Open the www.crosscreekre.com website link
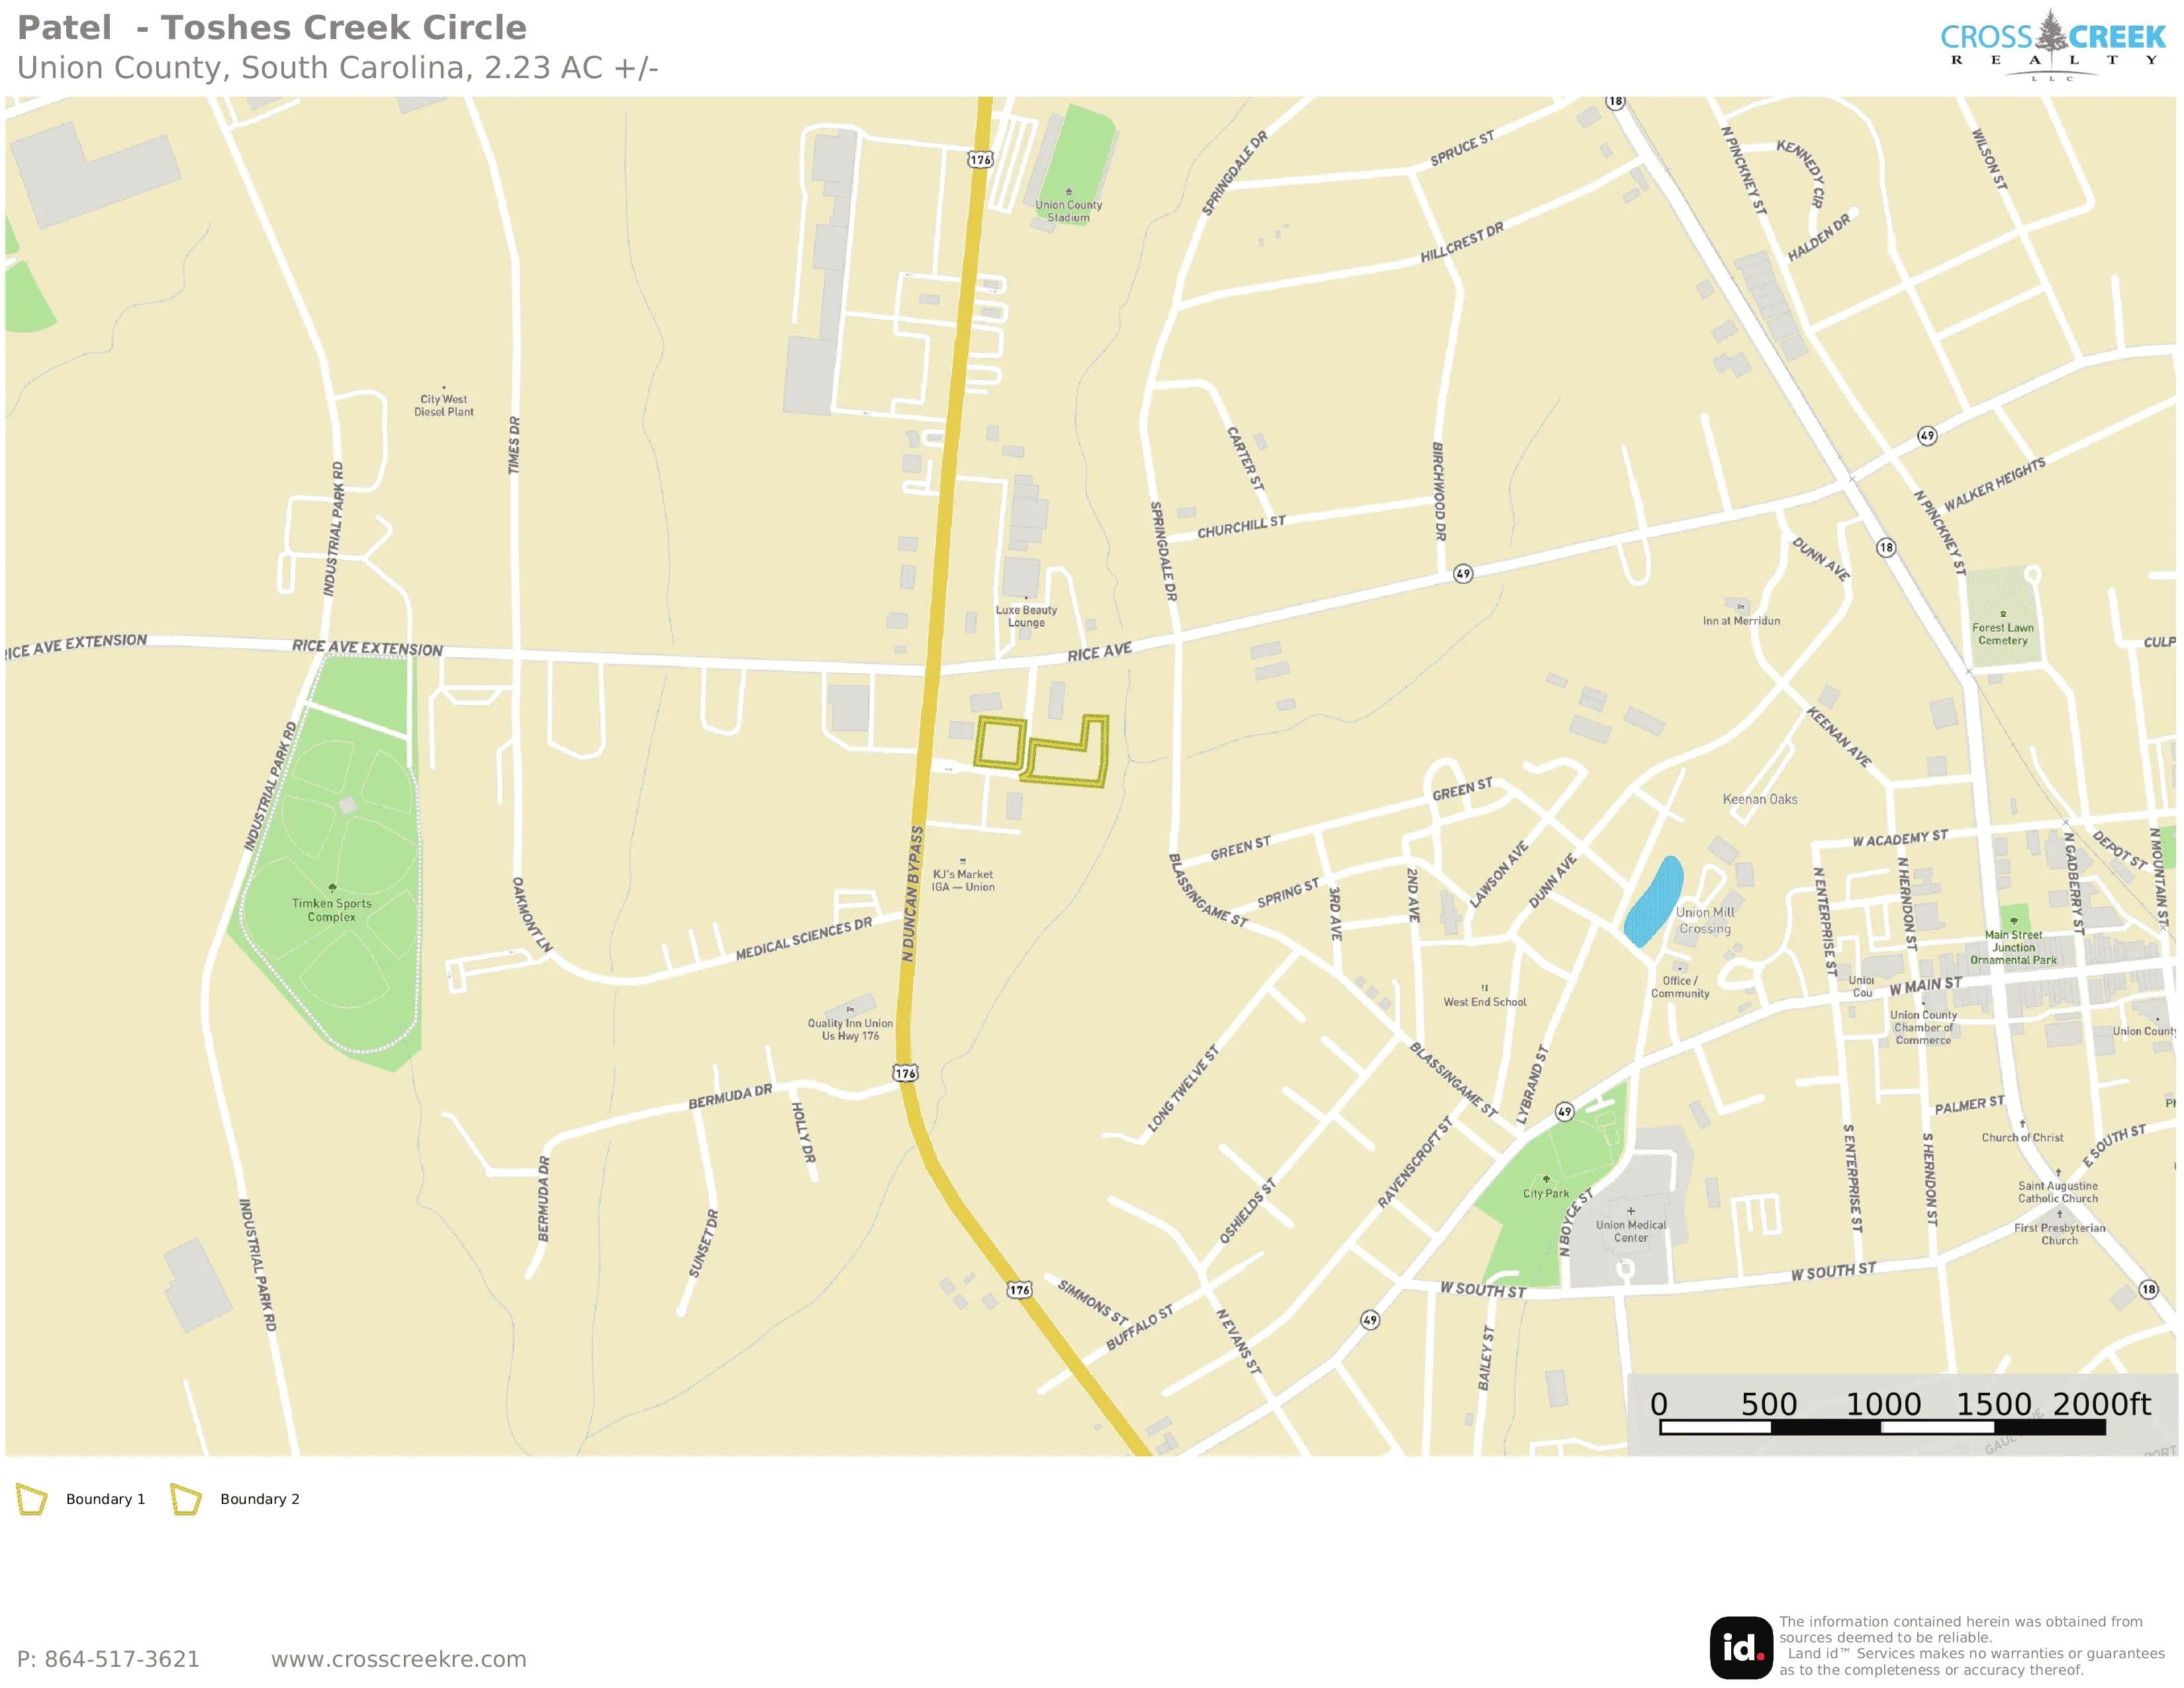2184x1688 pixels. (x=399, y=1659)
